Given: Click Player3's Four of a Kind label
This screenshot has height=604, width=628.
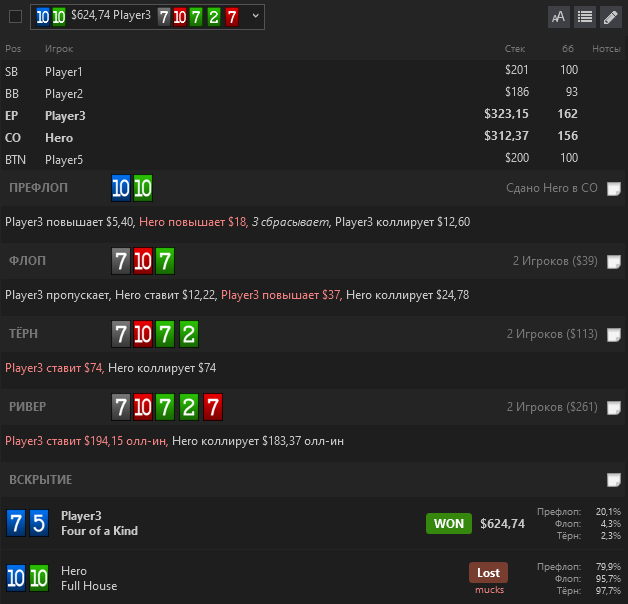Looking at the screenshot, I should 99,531.
